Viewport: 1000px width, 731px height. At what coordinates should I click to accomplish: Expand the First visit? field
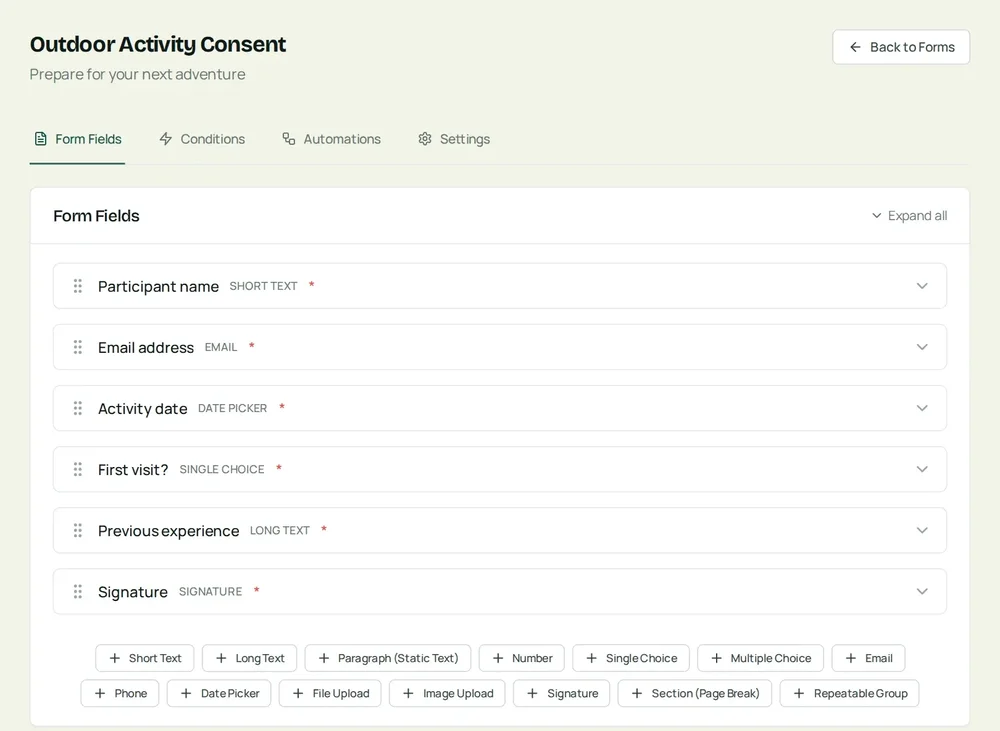[922, 469]
